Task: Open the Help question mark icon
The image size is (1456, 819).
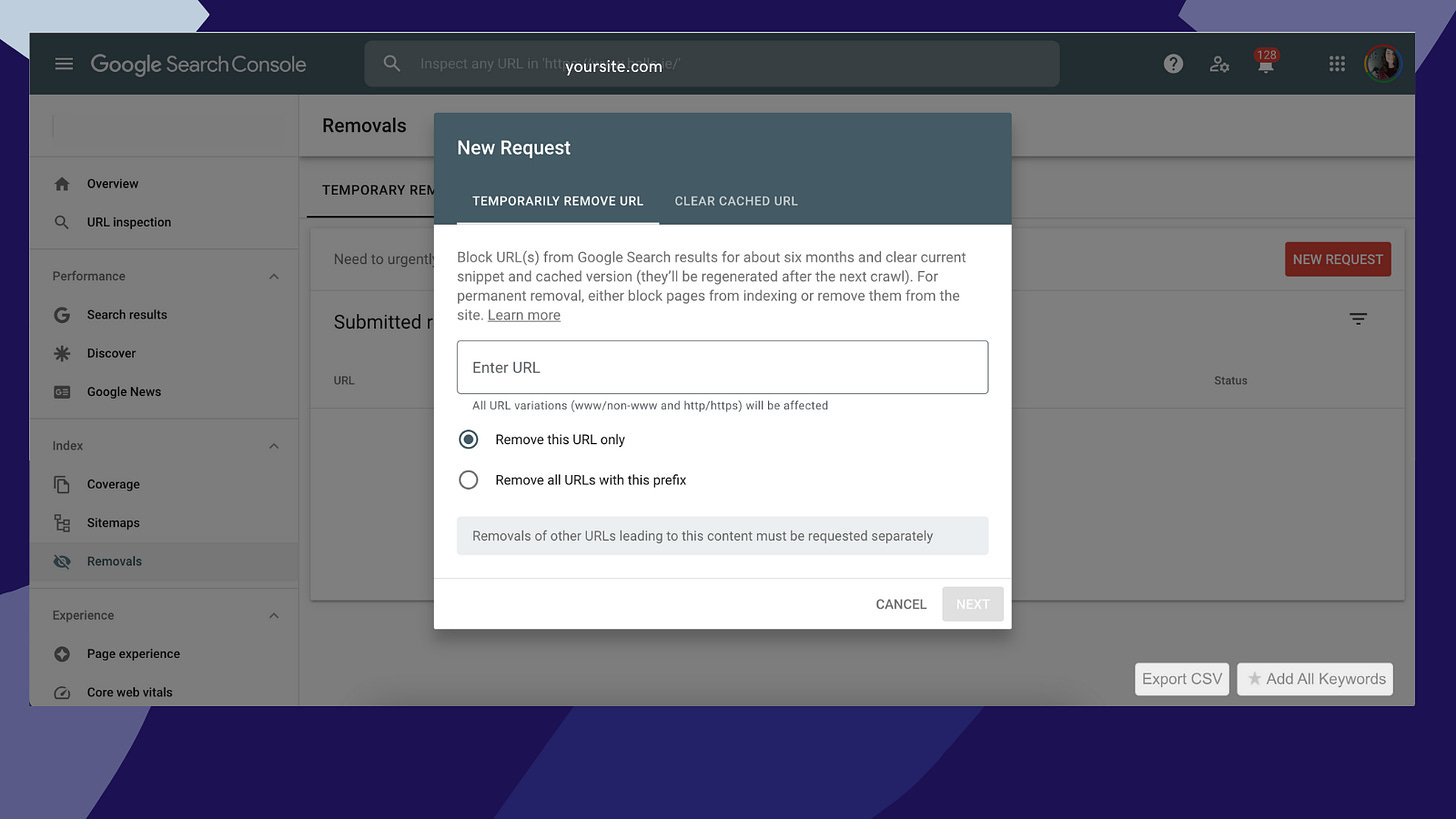Action: tap(1173, 64)
